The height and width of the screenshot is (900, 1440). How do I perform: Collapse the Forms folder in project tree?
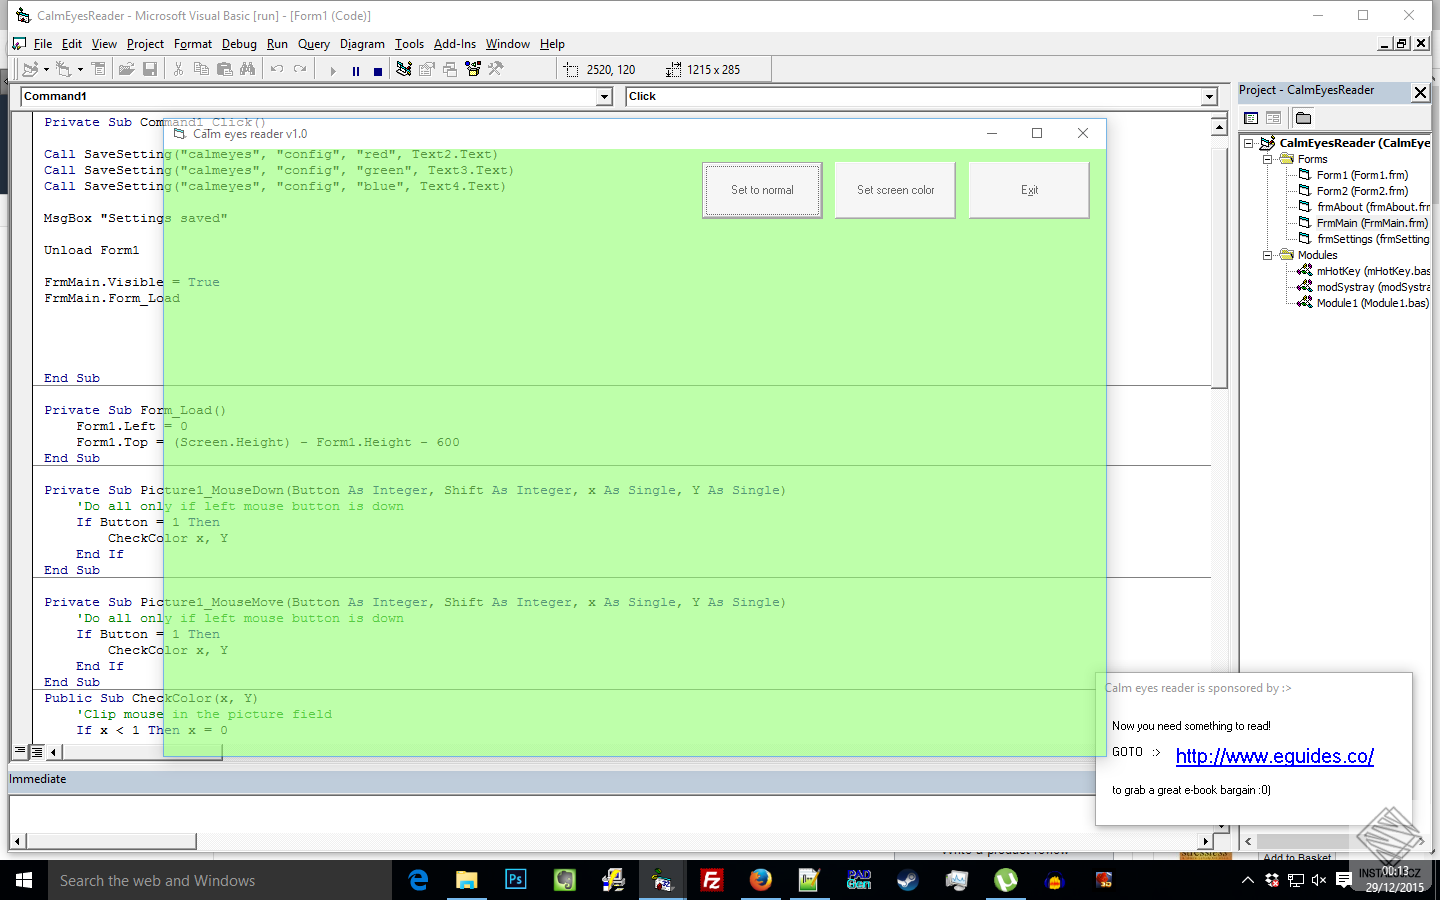pos(1268,159)
